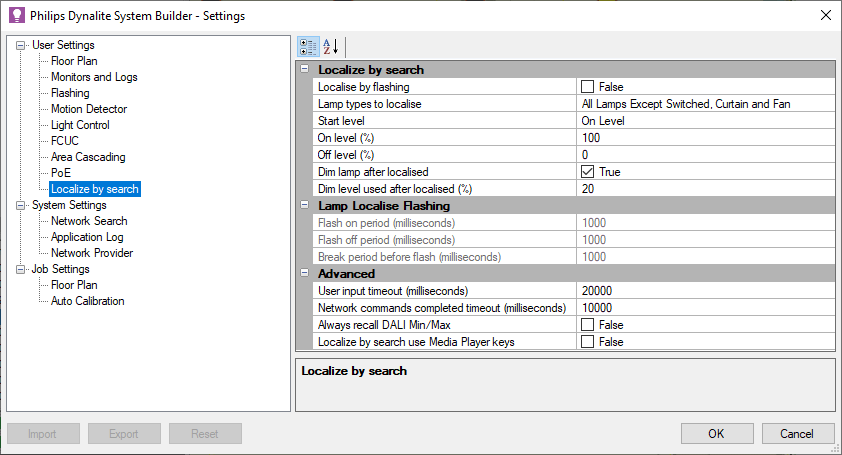Image resolution: width=842 pixels, height=455 pixels.
Task: Edit Dim level used after localised value 20
Action: [706, 189]
